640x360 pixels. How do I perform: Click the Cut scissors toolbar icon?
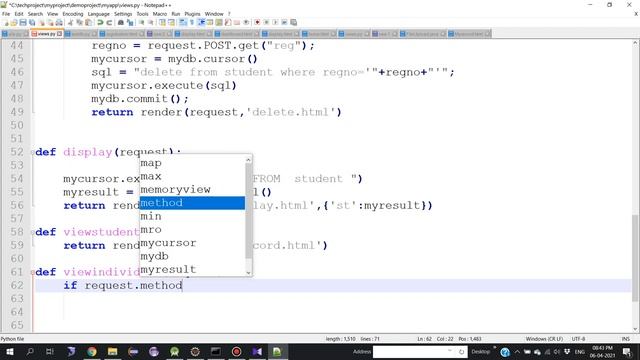pos(70,22)
